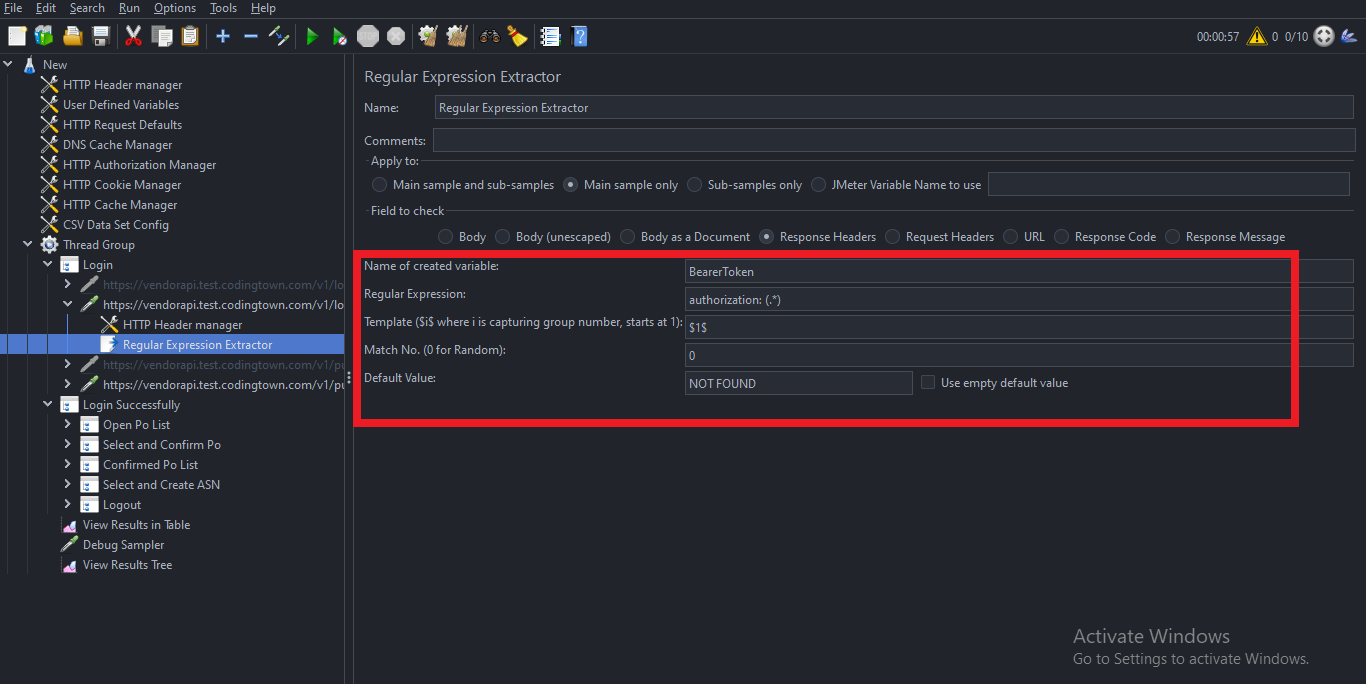Open the Help menu
The image size is (1366, 684).
(x=263, y=8)
